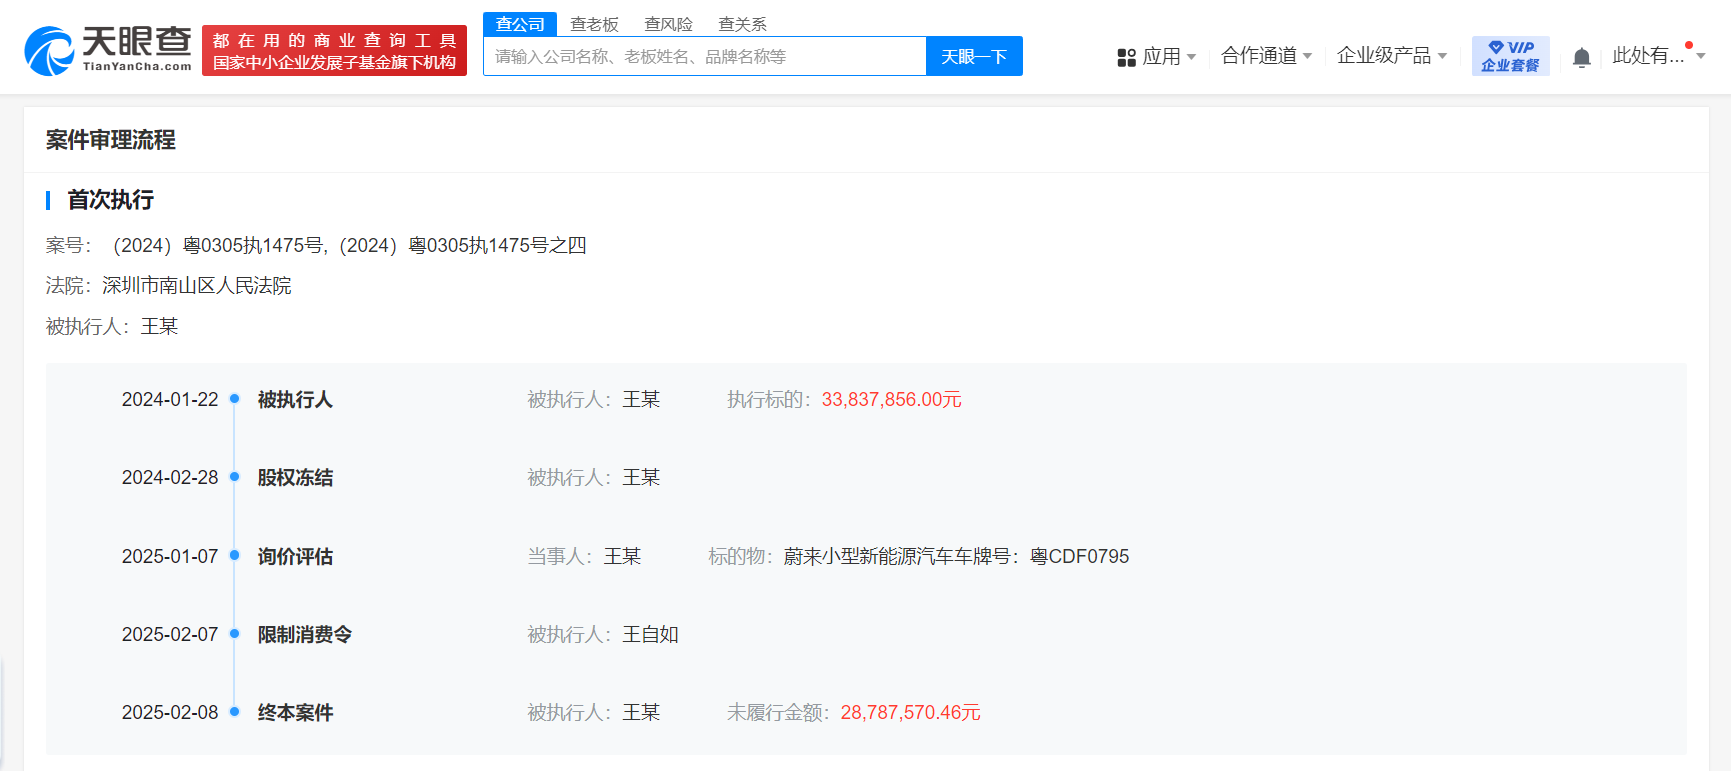The width and height of the screenshot is (1731, 771).
Task: Click the 深圳市南山区人民法院 court name
Action: click(x=197, y=286)
